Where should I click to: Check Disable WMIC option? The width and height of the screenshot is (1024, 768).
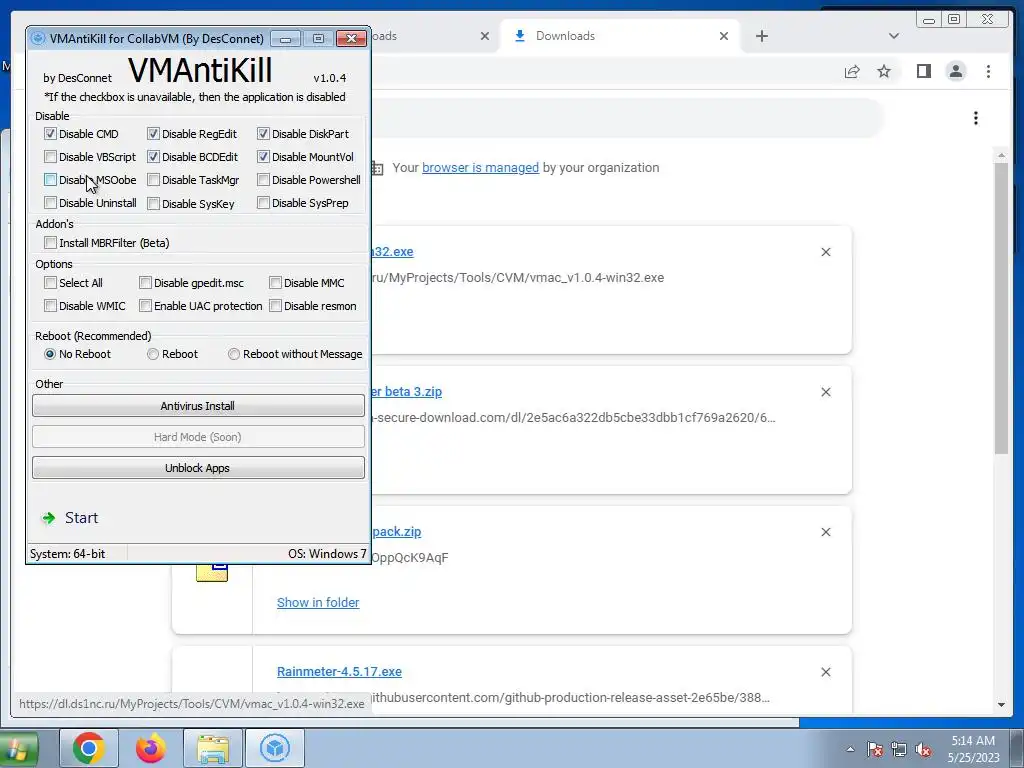point(50,306)
